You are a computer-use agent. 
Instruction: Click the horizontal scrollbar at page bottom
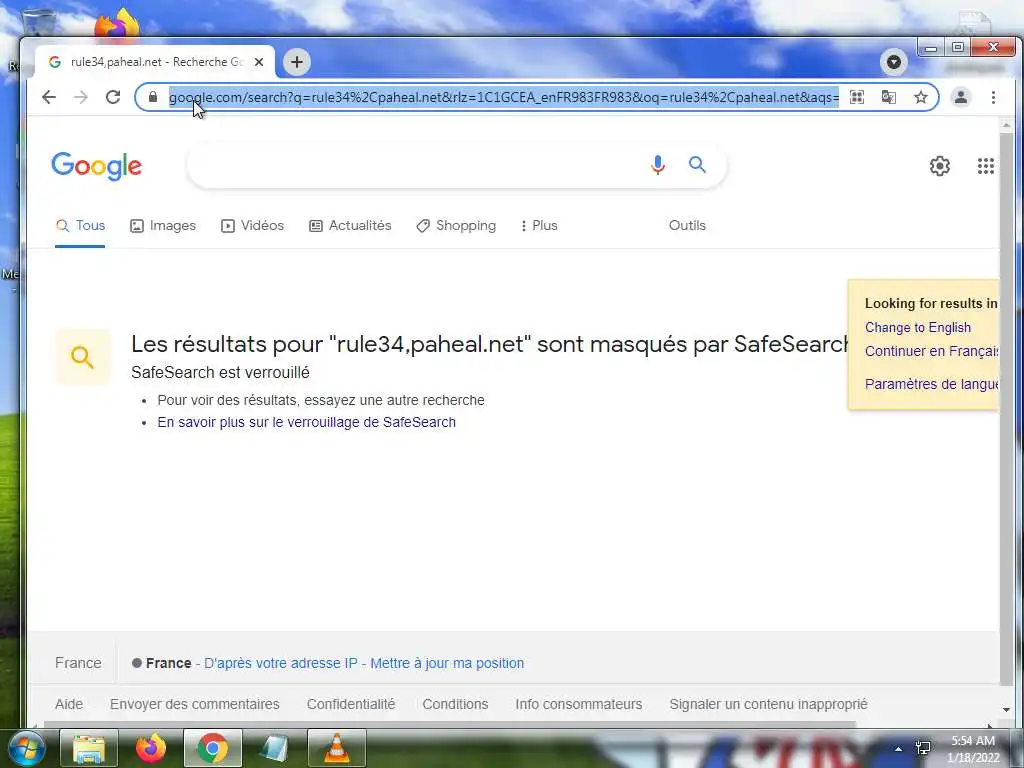point(449,724)
